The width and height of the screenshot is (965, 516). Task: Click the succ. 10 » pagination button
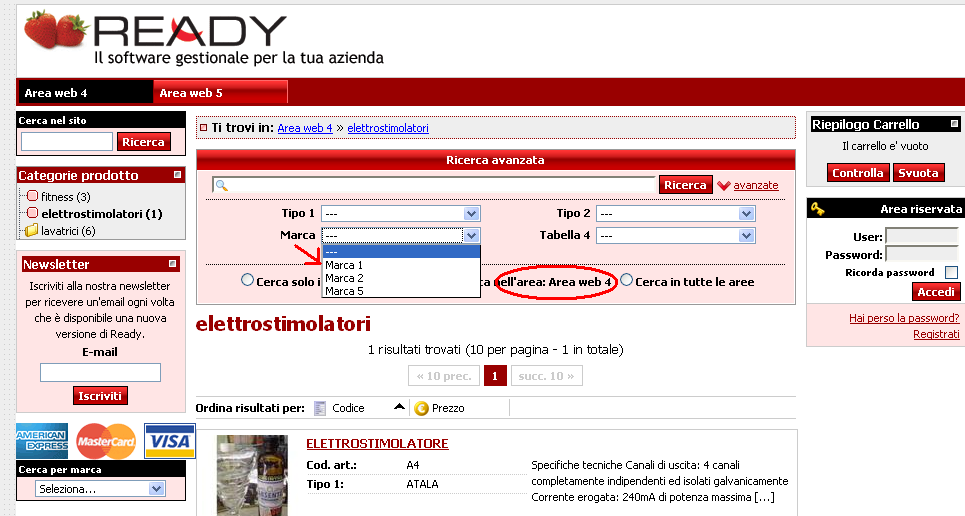[x=547, y=376]
